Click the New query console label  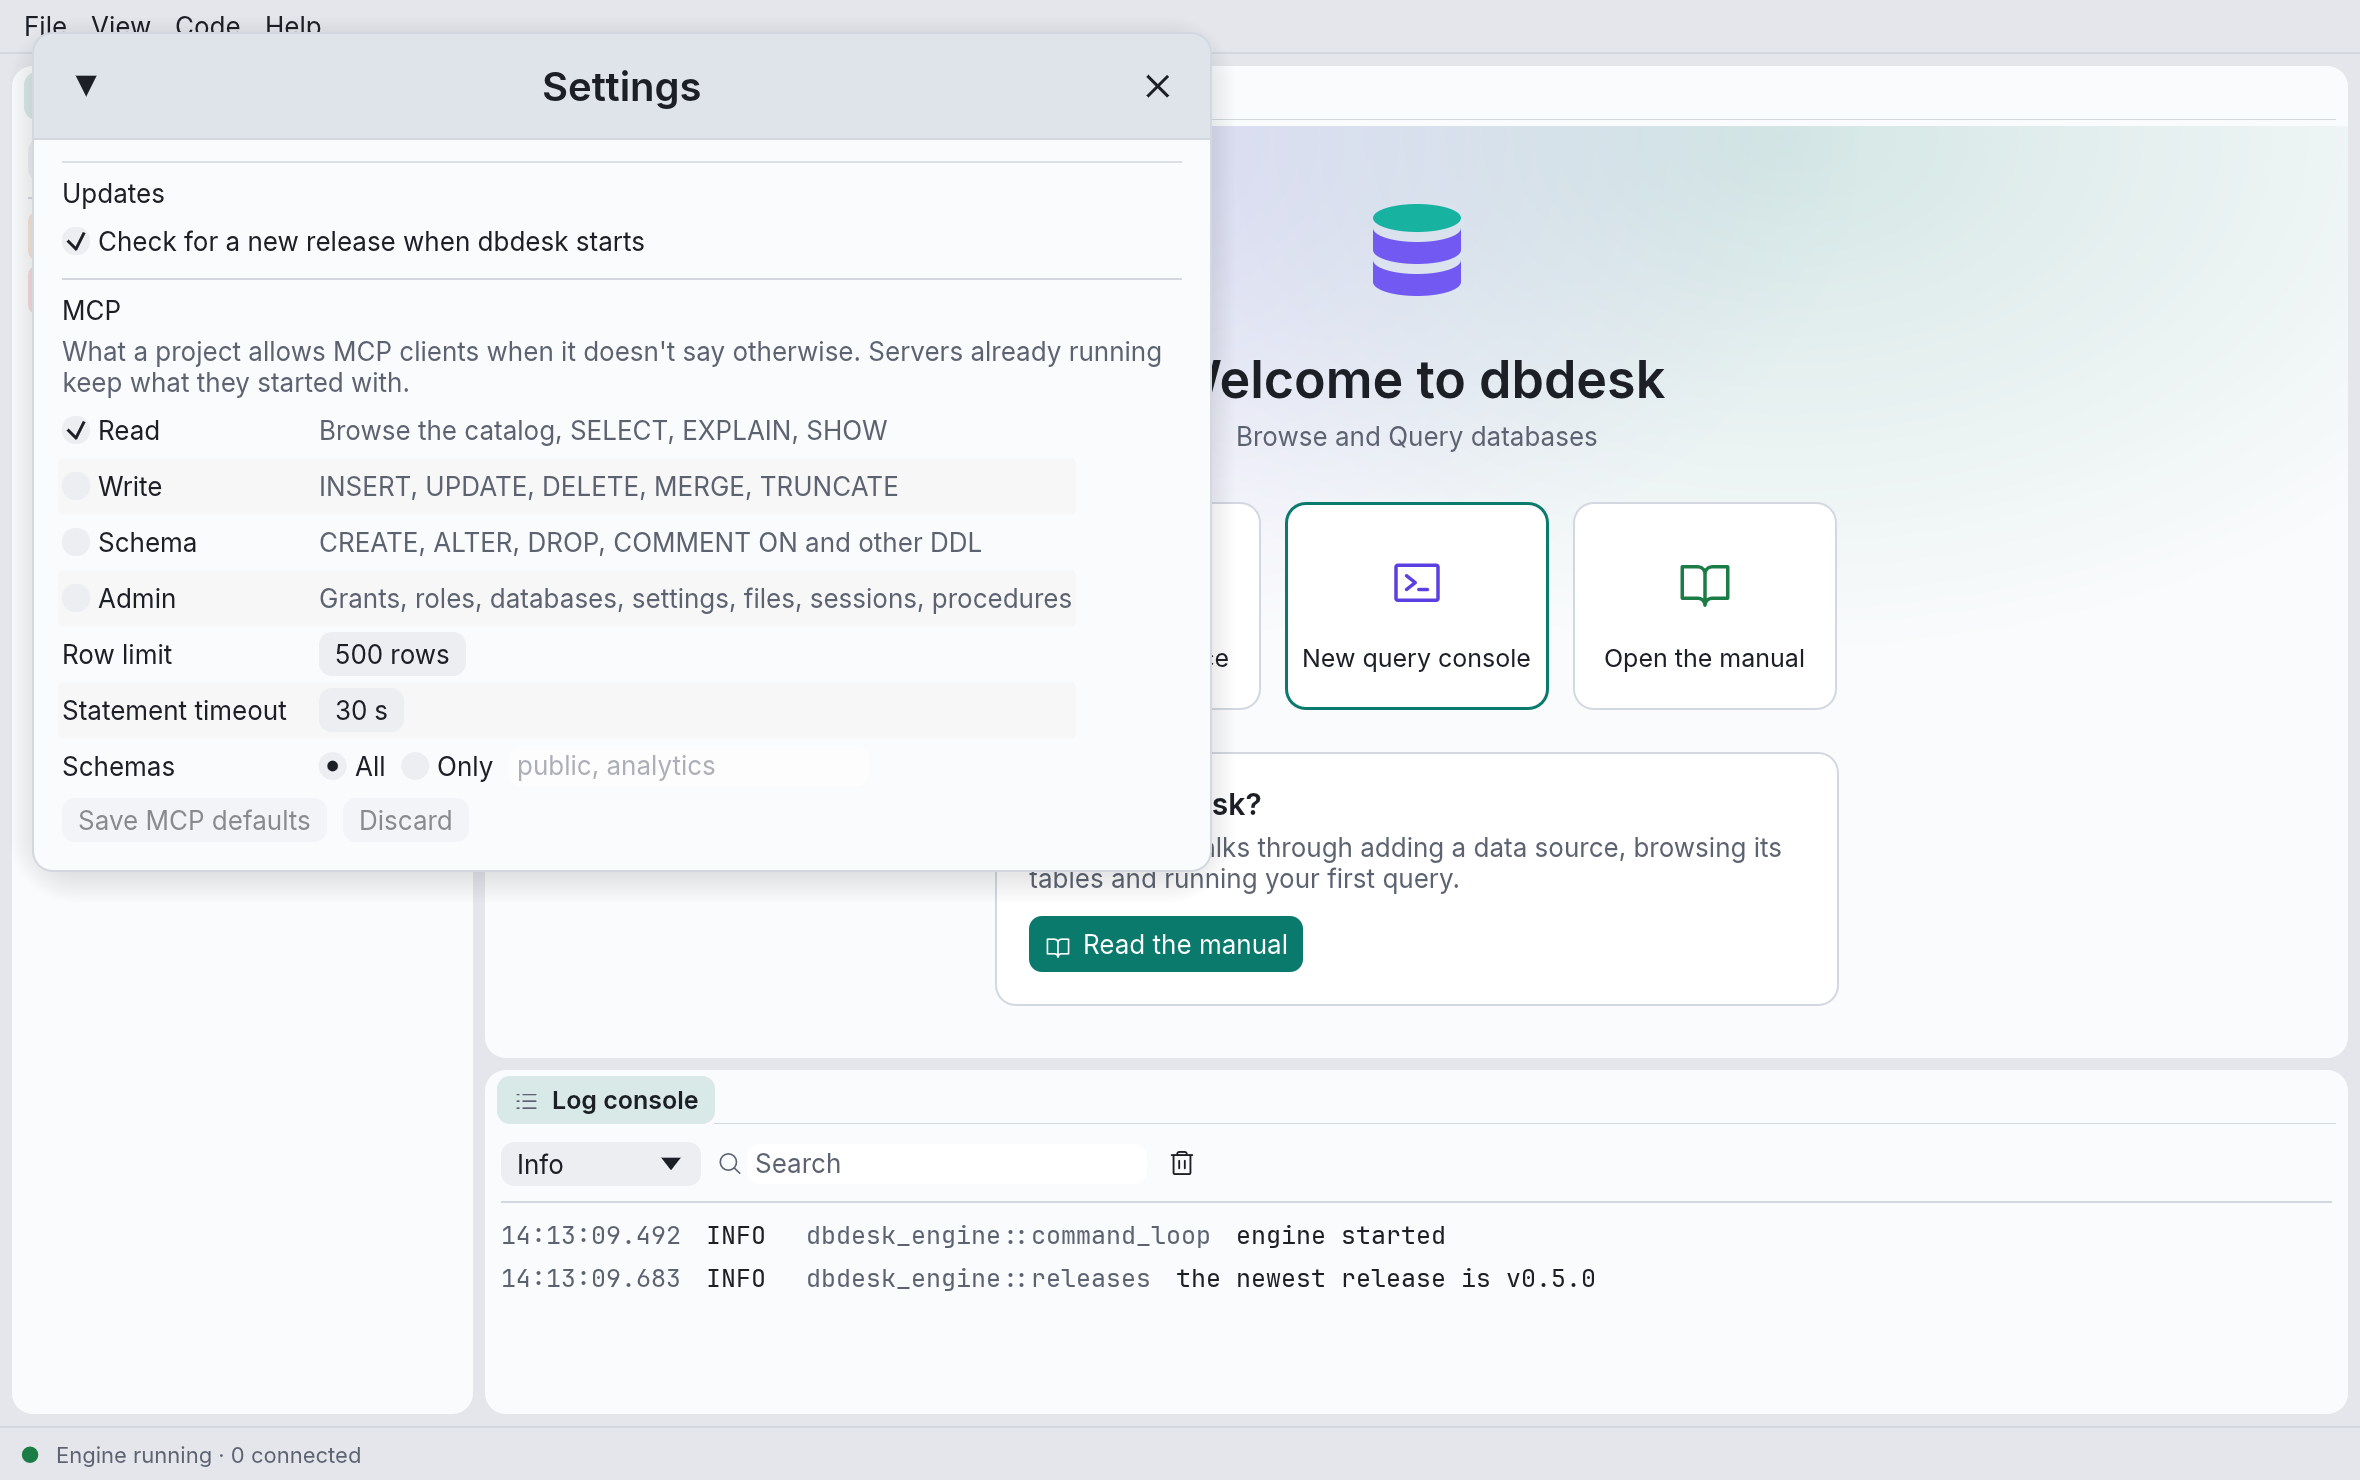[x=1416, y=659]
